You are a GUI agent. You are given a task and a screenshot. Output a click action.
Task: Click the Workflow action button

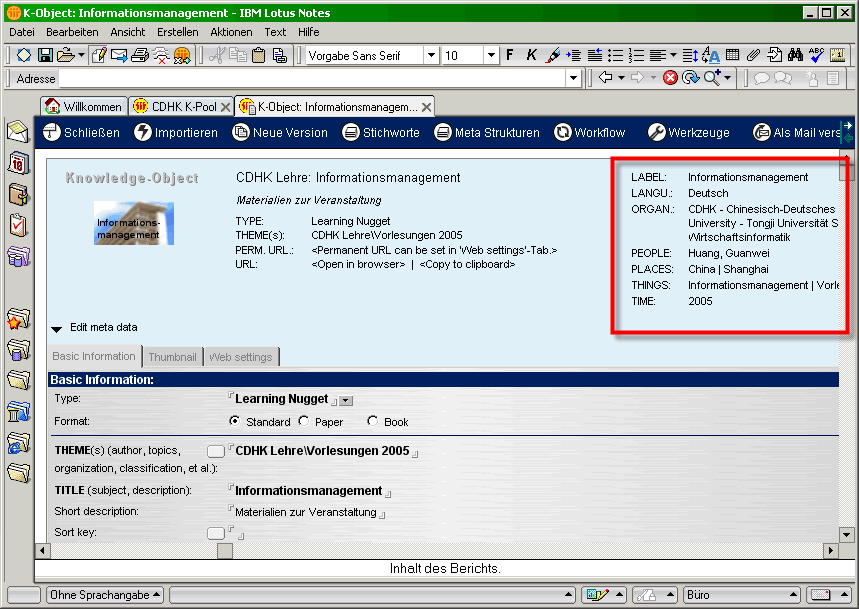[589, 132]
